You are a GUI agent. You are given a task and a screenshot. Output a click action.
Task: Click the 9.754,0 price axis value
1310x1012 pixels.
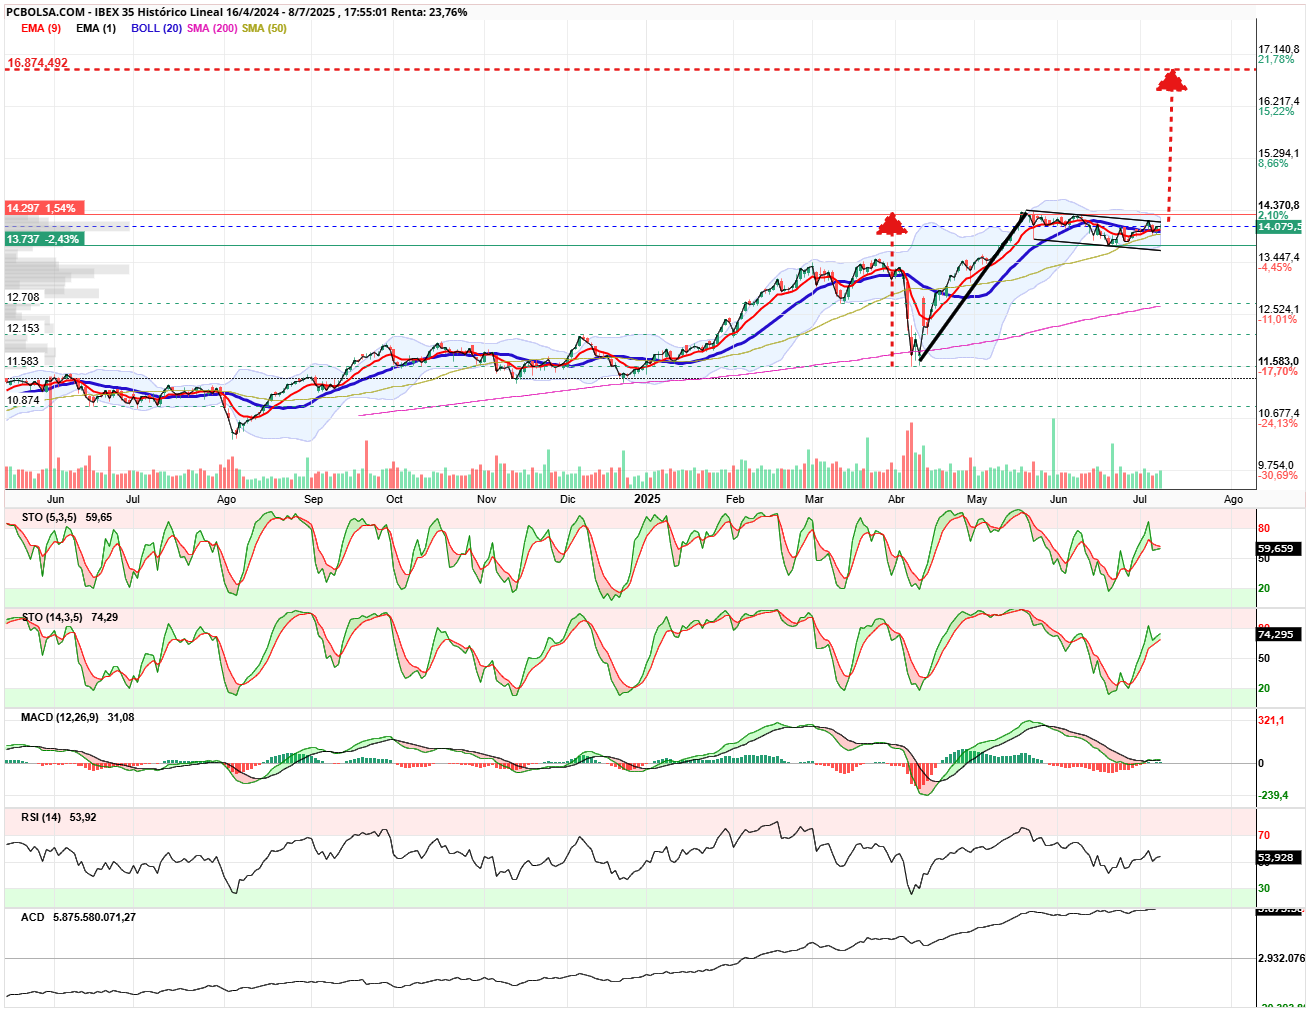1276,465
